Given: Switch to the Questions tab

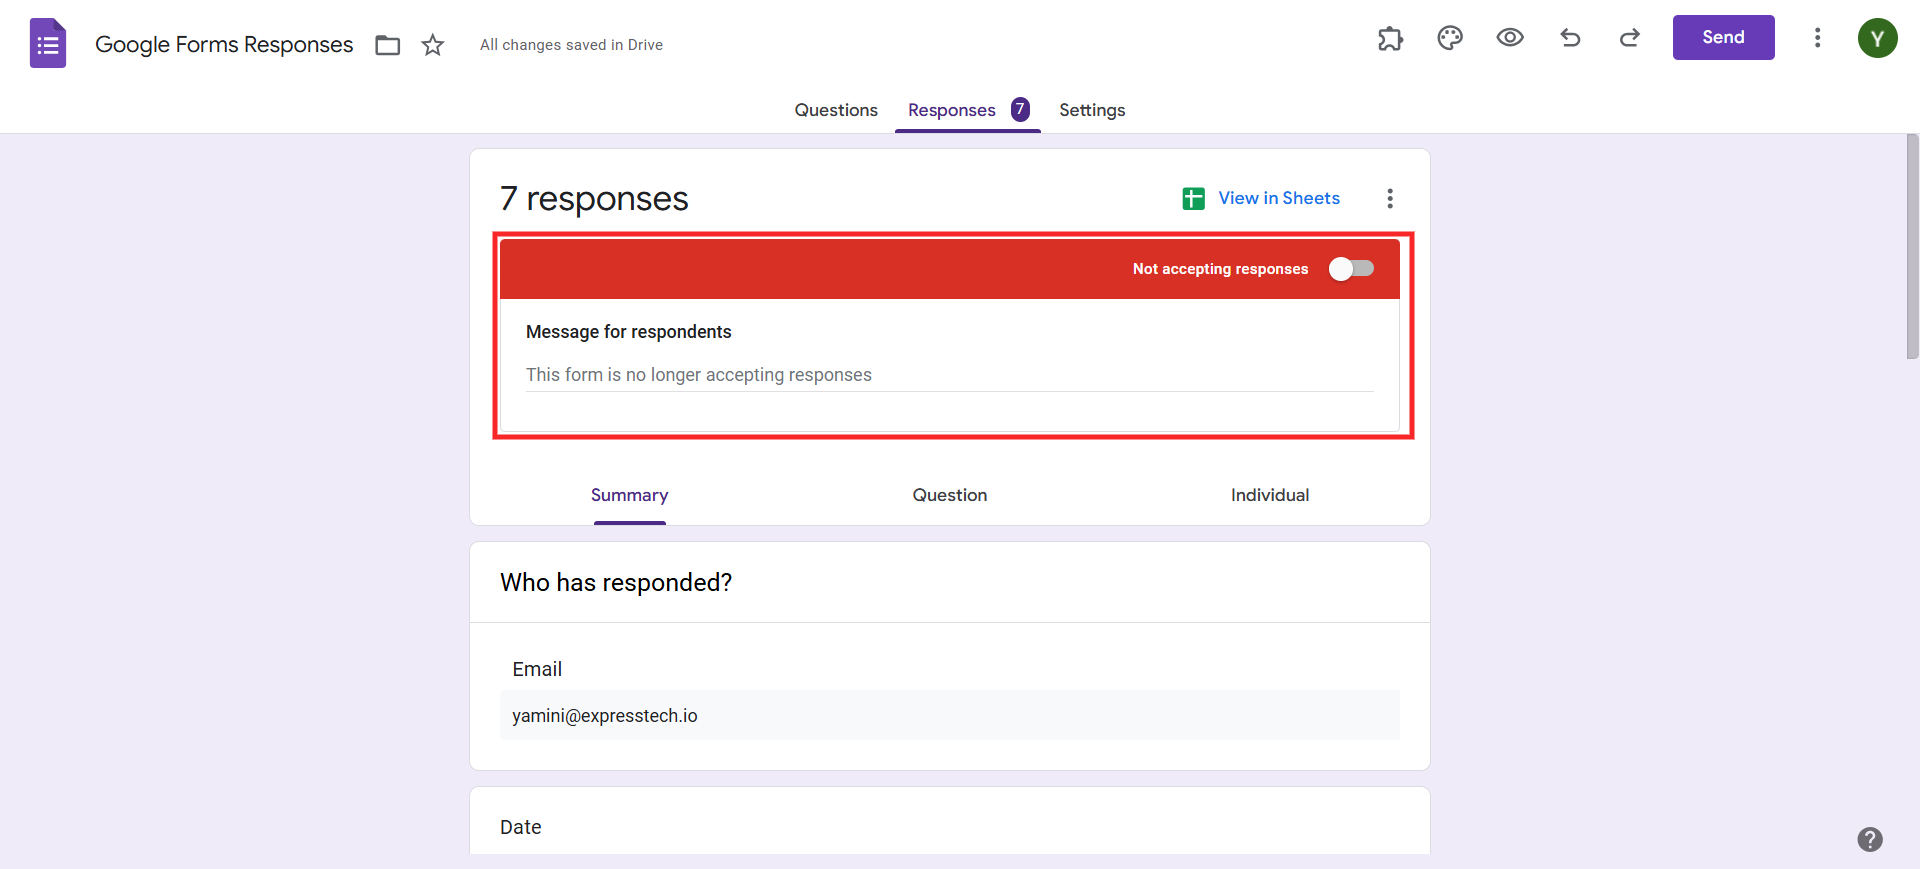Looking at the screenshot, I should pos(836,110).
